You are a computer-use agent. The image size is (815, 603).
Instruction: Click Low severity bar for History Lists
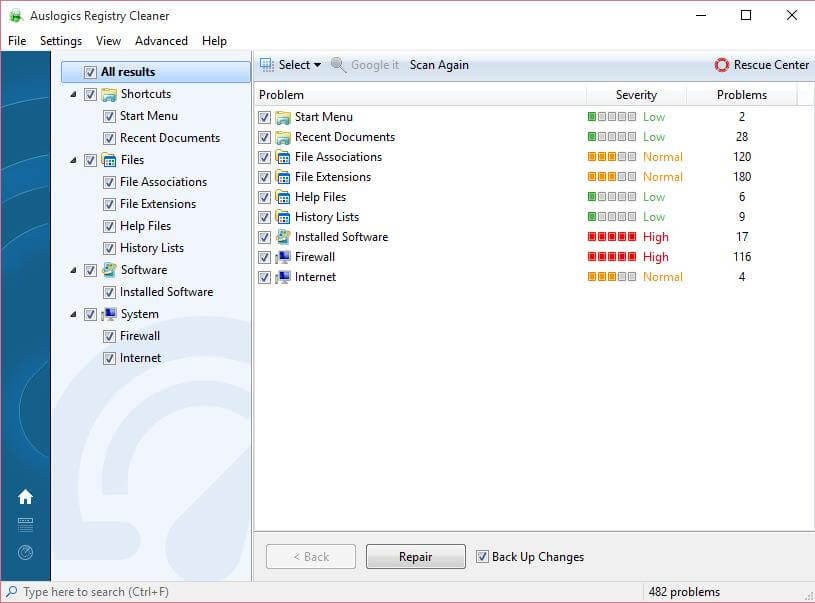click(x=612, y=217)
